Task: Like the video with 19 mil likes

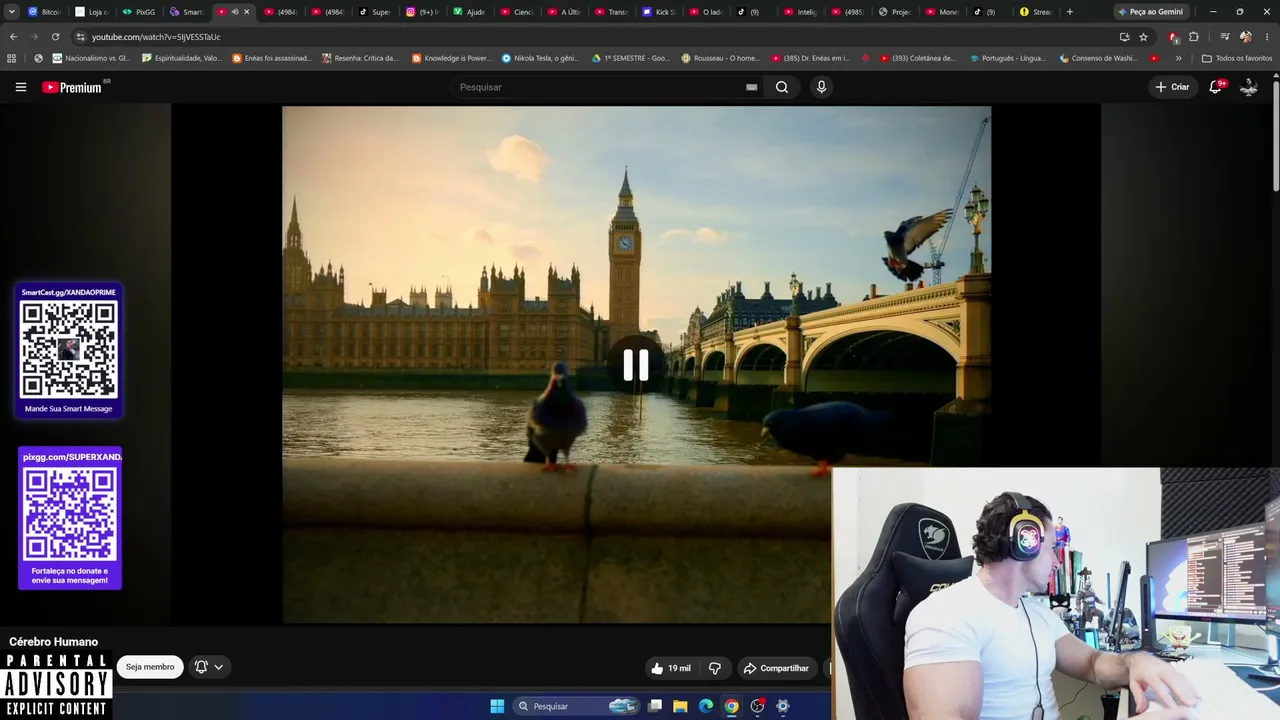Action: point(670,668)
